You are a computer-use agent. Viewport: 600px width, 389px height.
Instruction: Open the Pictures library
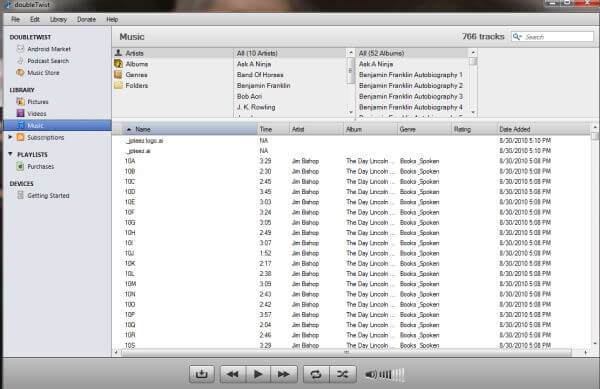tap(38, 102)
